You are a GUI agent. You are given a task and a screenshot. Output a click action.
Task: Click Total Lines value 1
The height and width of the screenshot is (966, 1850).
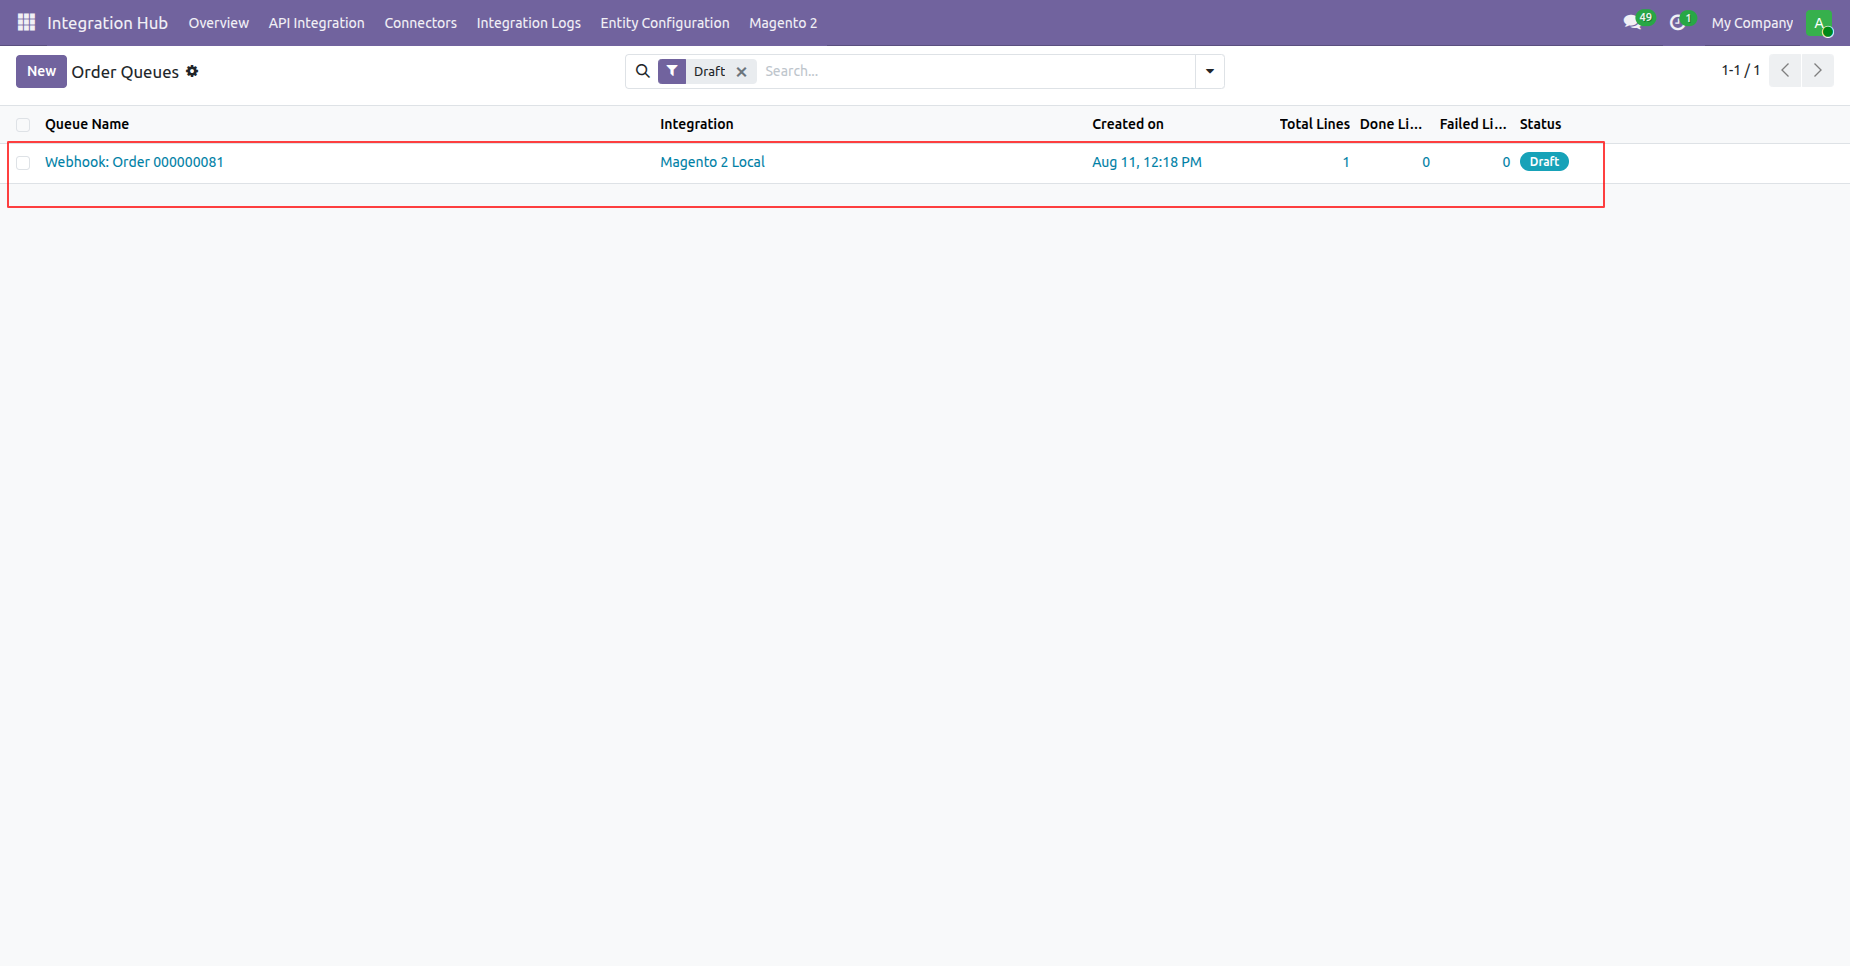(1346, 162)
